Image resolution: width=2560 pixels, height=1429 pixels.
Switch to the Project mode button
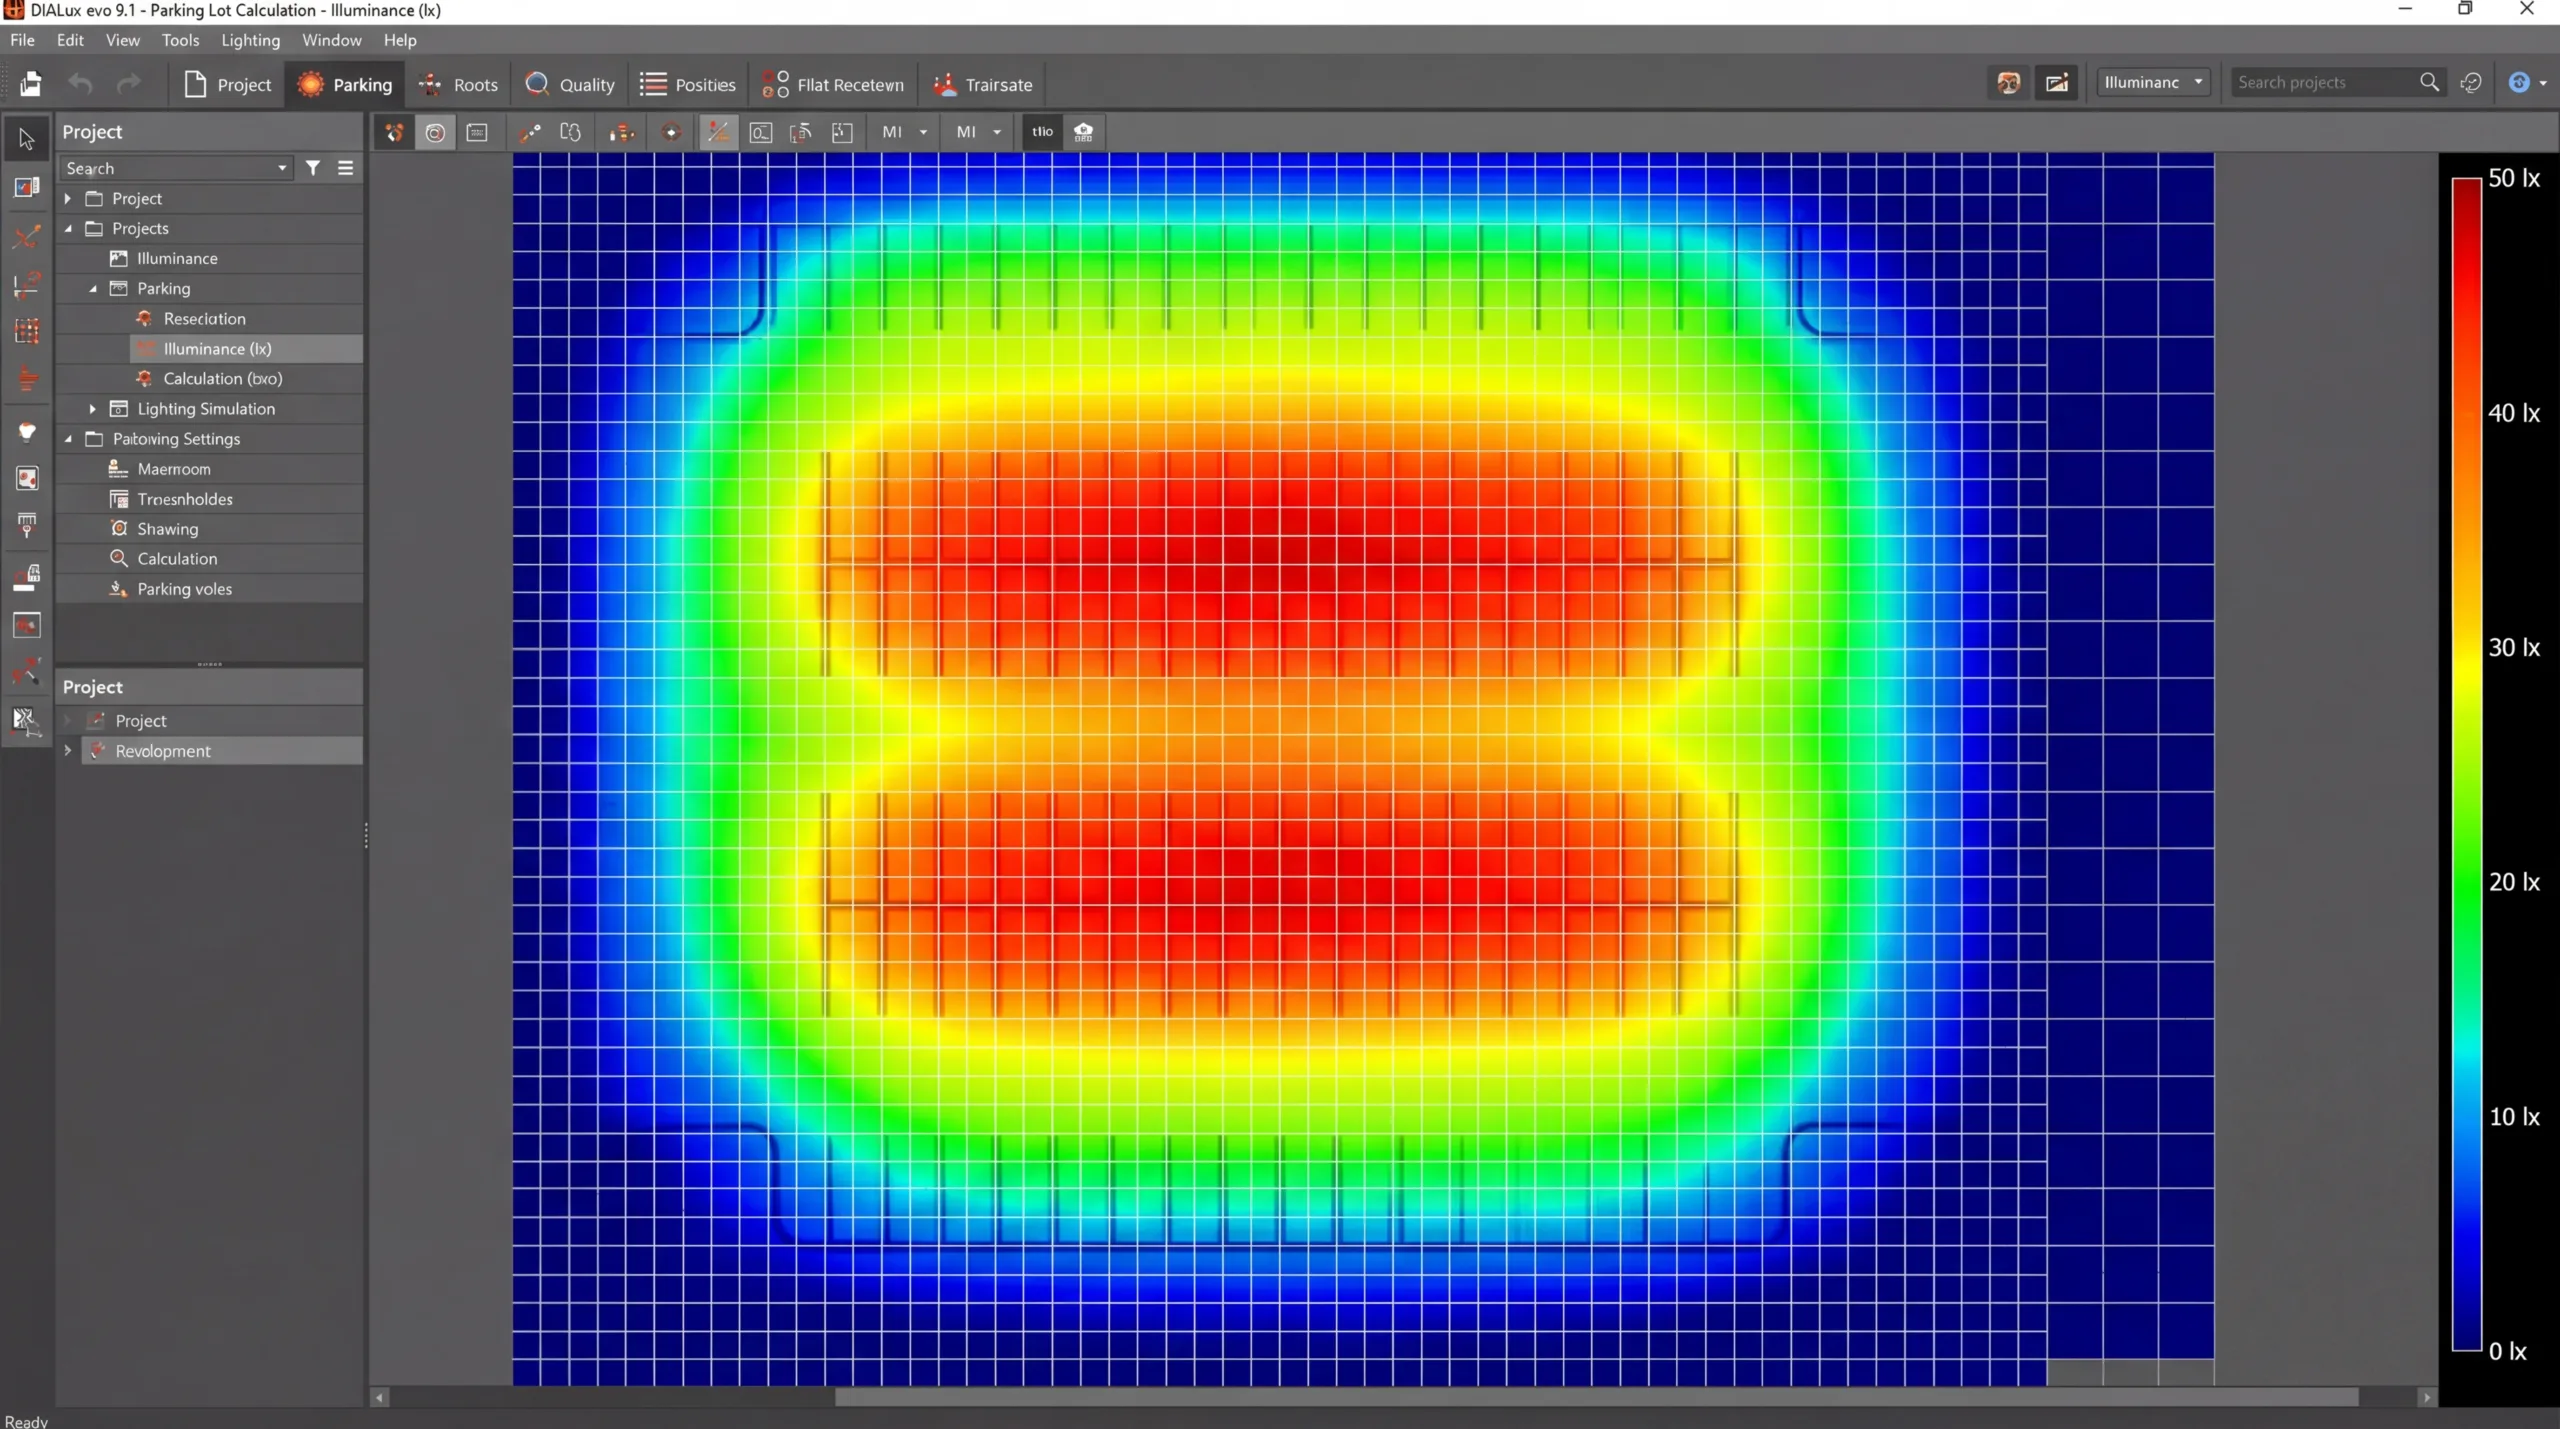(228, 84)
